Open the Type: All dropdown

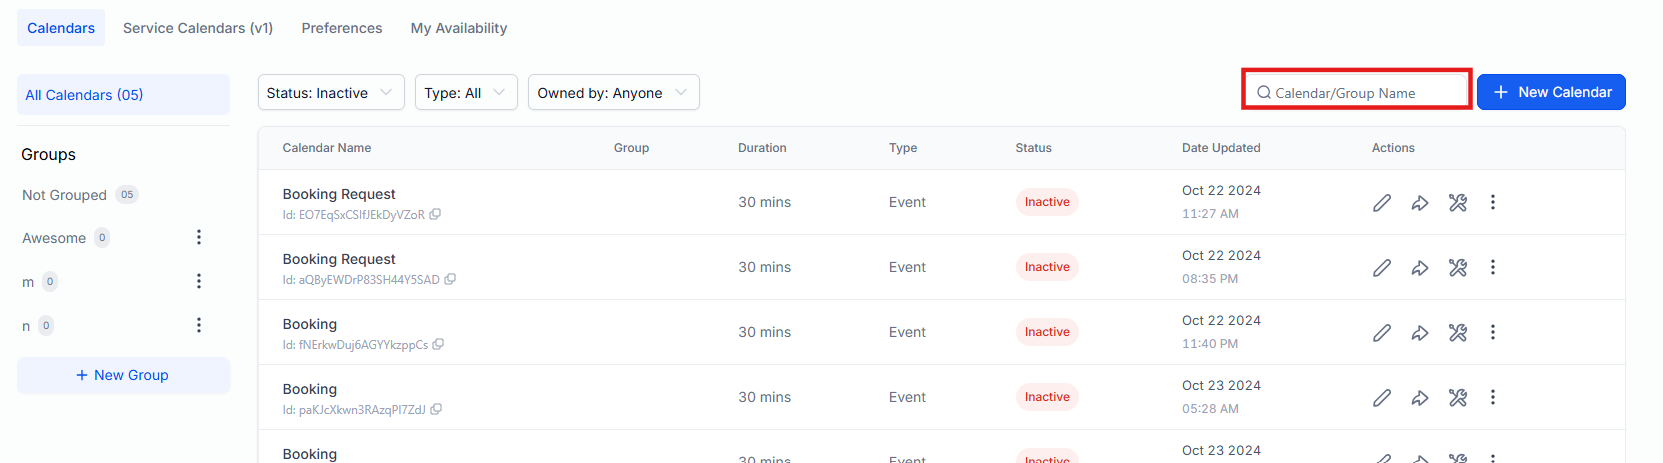click(466, 93)
